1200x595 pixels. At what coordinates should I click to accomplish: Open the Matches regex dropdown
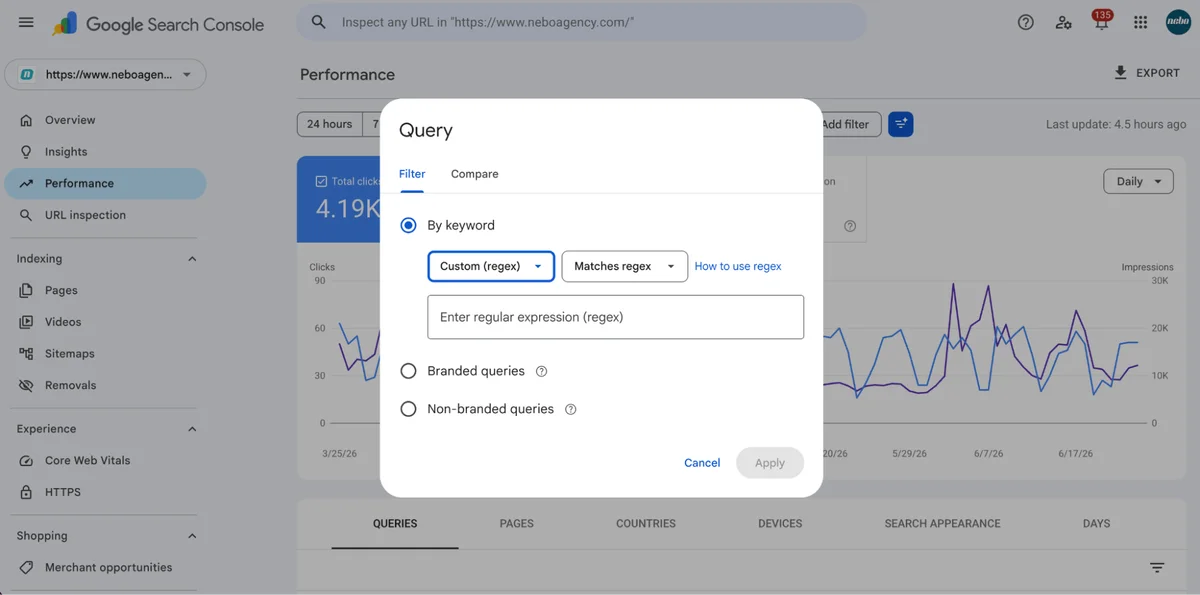coord(625,266)
